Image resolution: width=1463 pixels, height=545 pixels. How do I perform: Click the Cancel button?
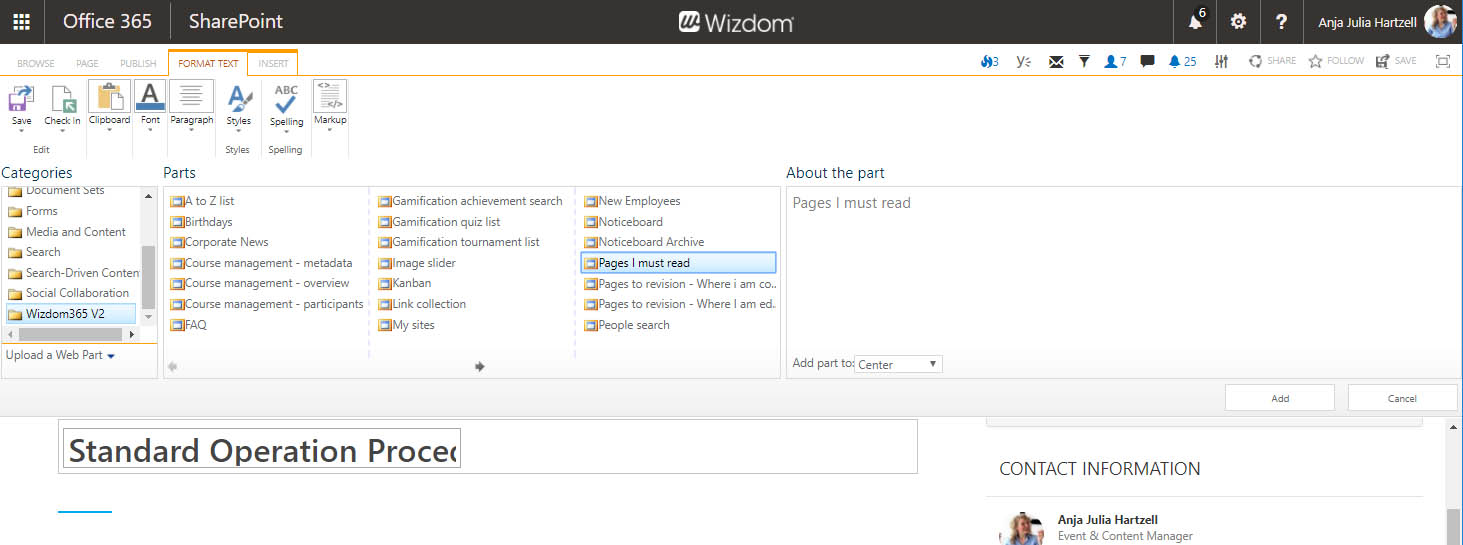[x=1402, y=398]
